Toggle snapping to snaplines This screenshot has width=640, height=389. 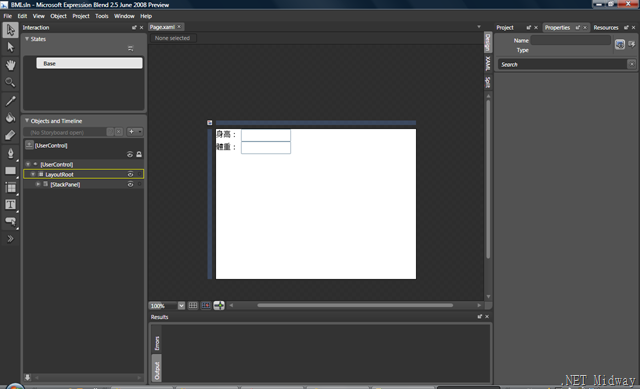[x=219, y=305]
